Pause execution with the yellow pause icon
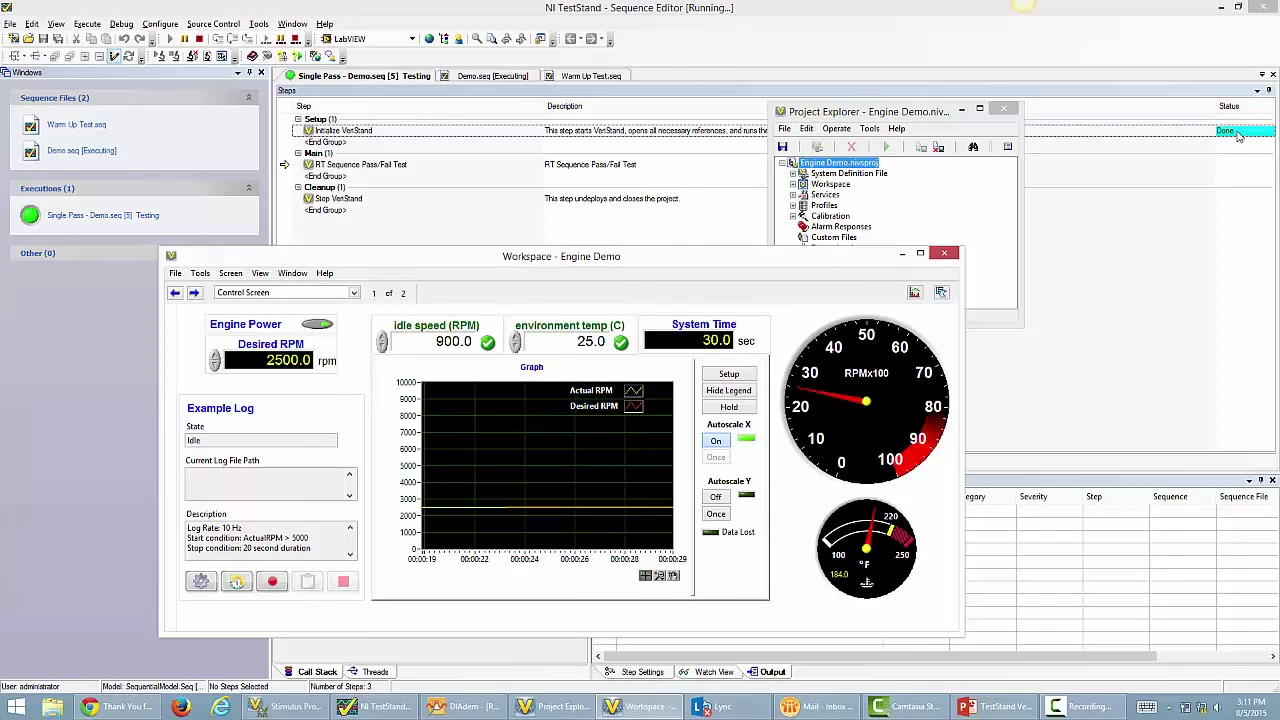The image size is (1280, 720). pos(185,39)
